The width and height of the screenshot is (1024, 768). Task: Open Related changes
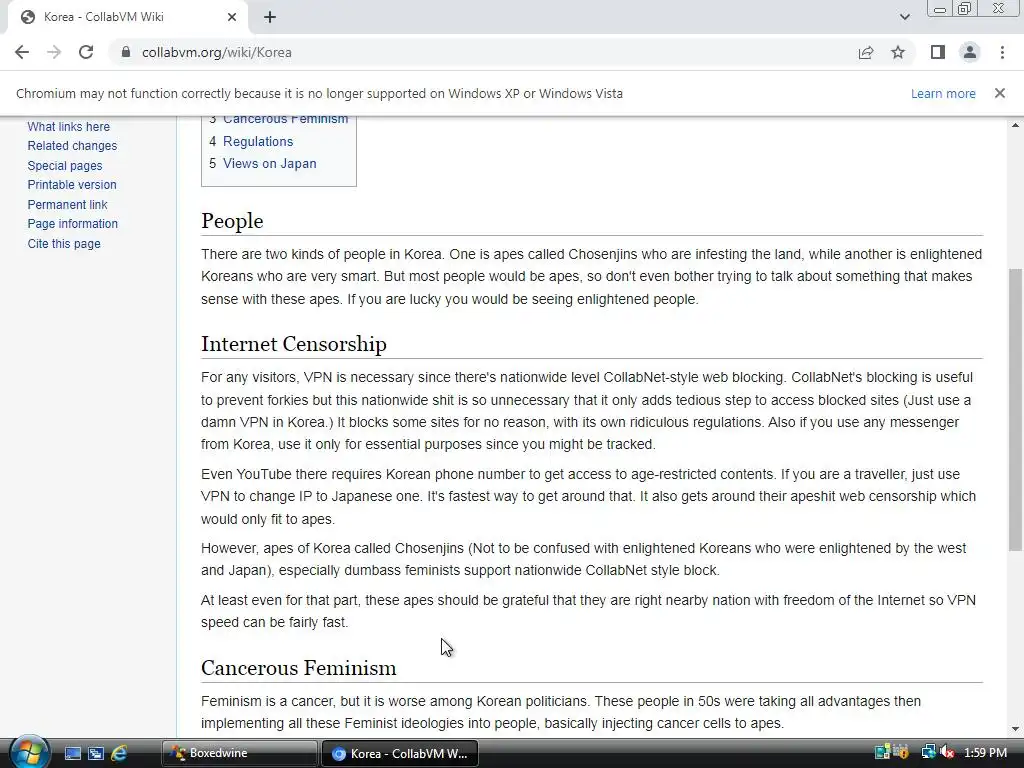click(72, 146)
